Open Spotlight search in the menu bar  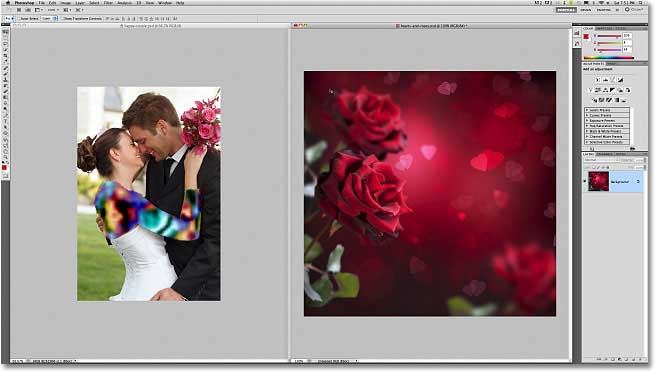640,3
